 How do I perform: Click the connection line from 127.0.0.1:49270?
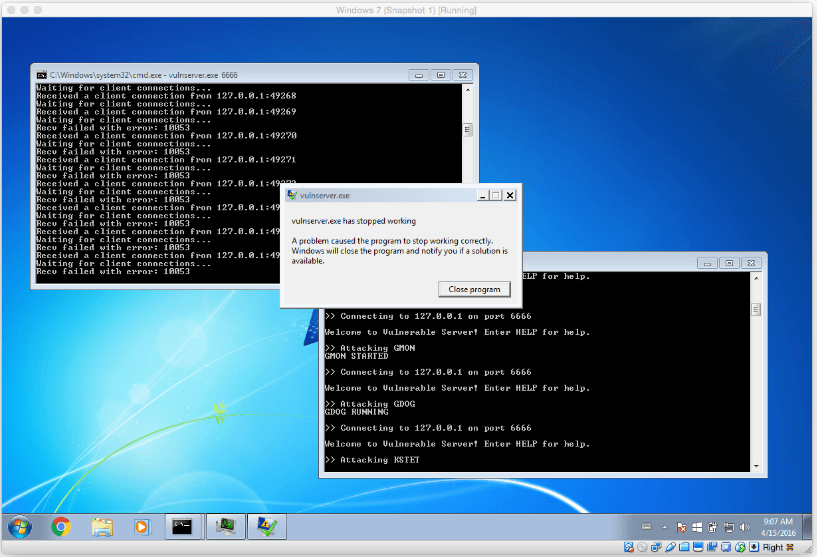[166, 135]
